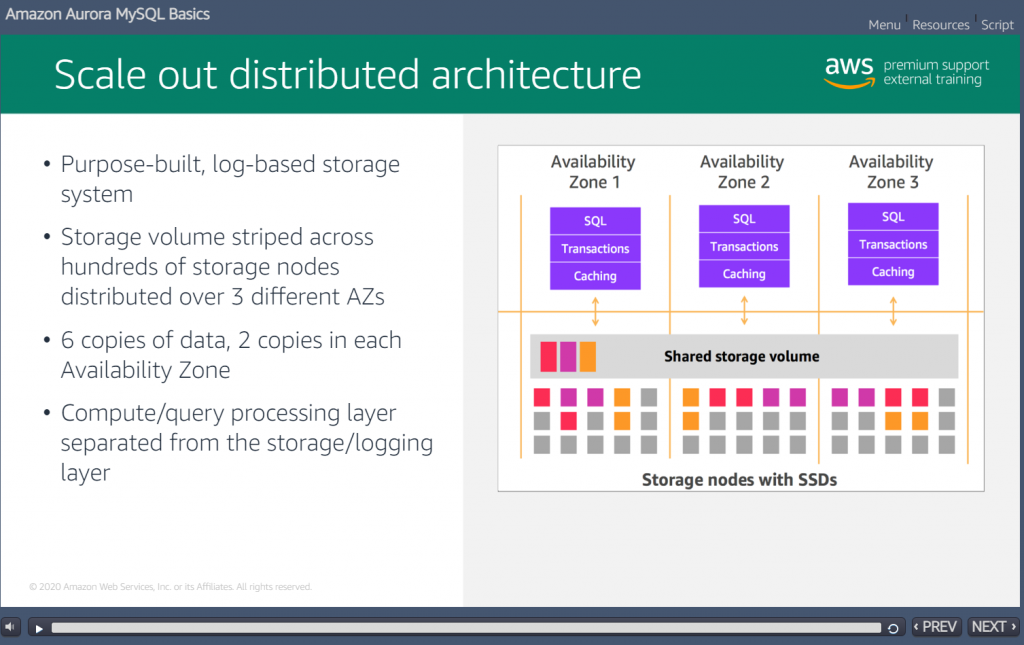This screenshot has width=1024, height=645.
Task: Click the Storage nodes with SSDs label
Action: (739, 480)
